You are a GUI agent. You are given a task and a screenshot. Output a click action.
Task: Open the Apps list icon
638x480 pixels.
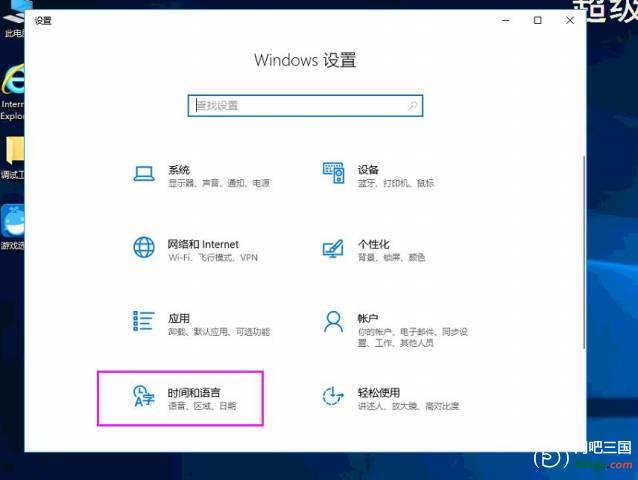[x=144, y=321]
